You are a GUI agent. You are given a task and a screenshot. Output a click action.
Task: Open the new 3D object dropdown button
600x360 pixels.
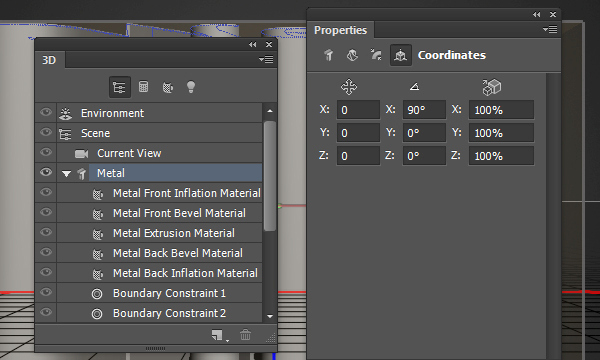coord(219,335)
